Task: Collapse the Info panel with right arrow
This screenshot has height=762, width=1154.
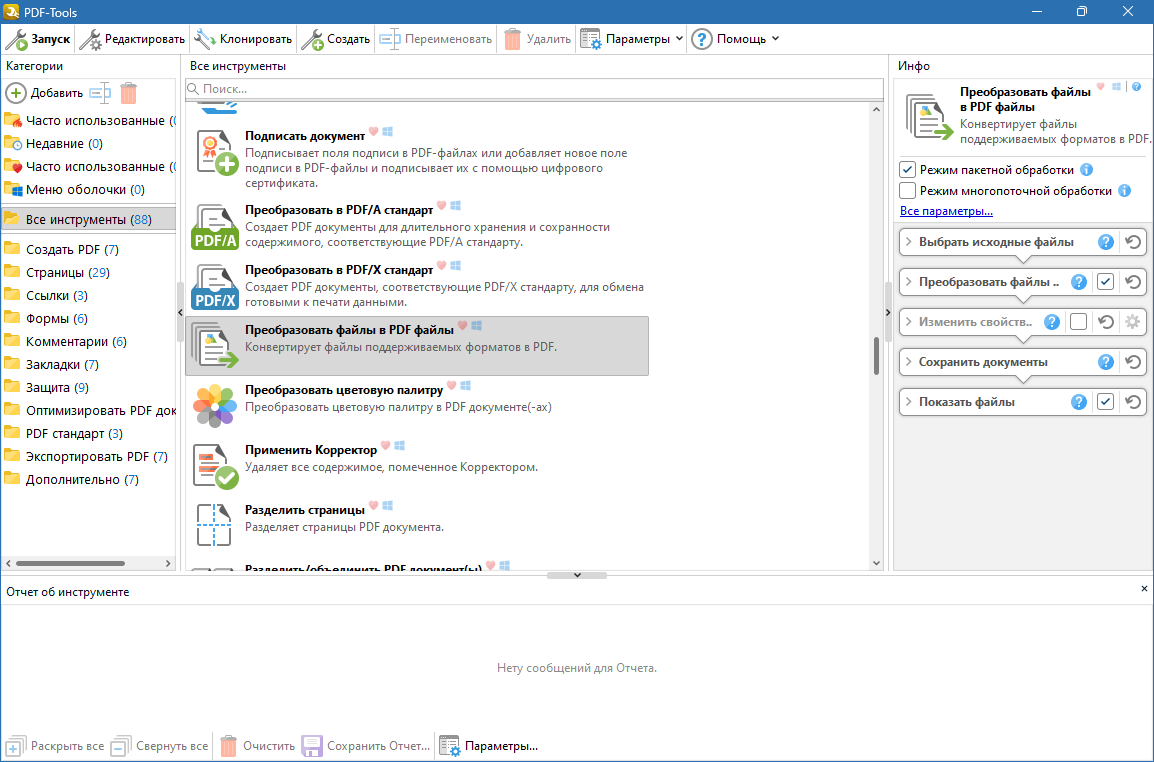Action: click(x=888, y=313)
